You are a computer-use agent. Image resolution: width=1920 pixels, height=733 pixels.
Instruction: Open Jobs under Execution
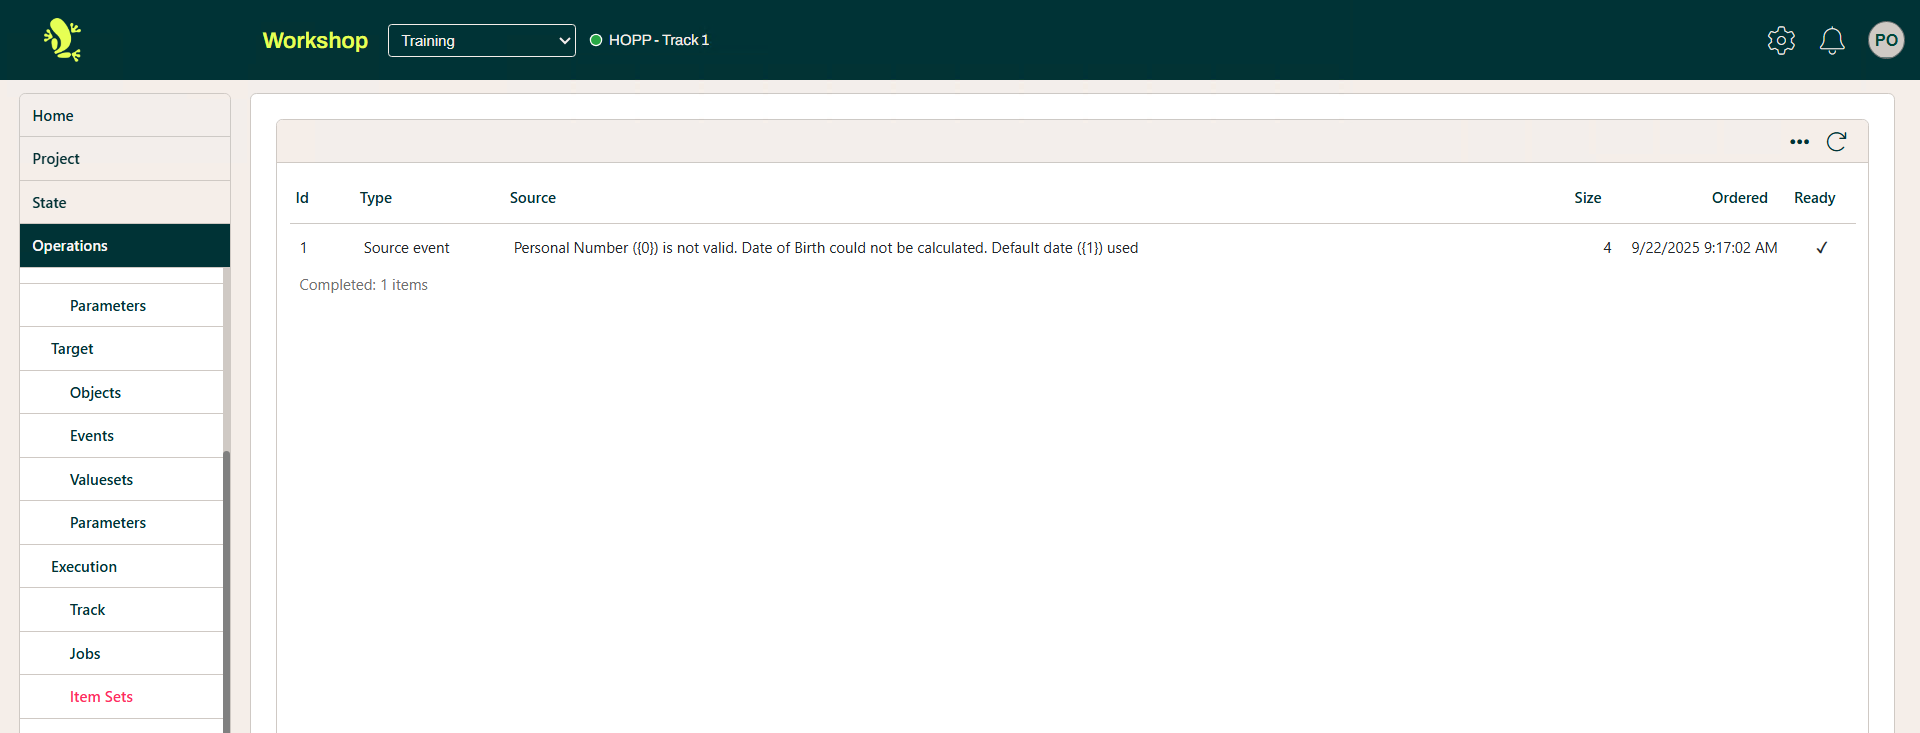[85, 654]
